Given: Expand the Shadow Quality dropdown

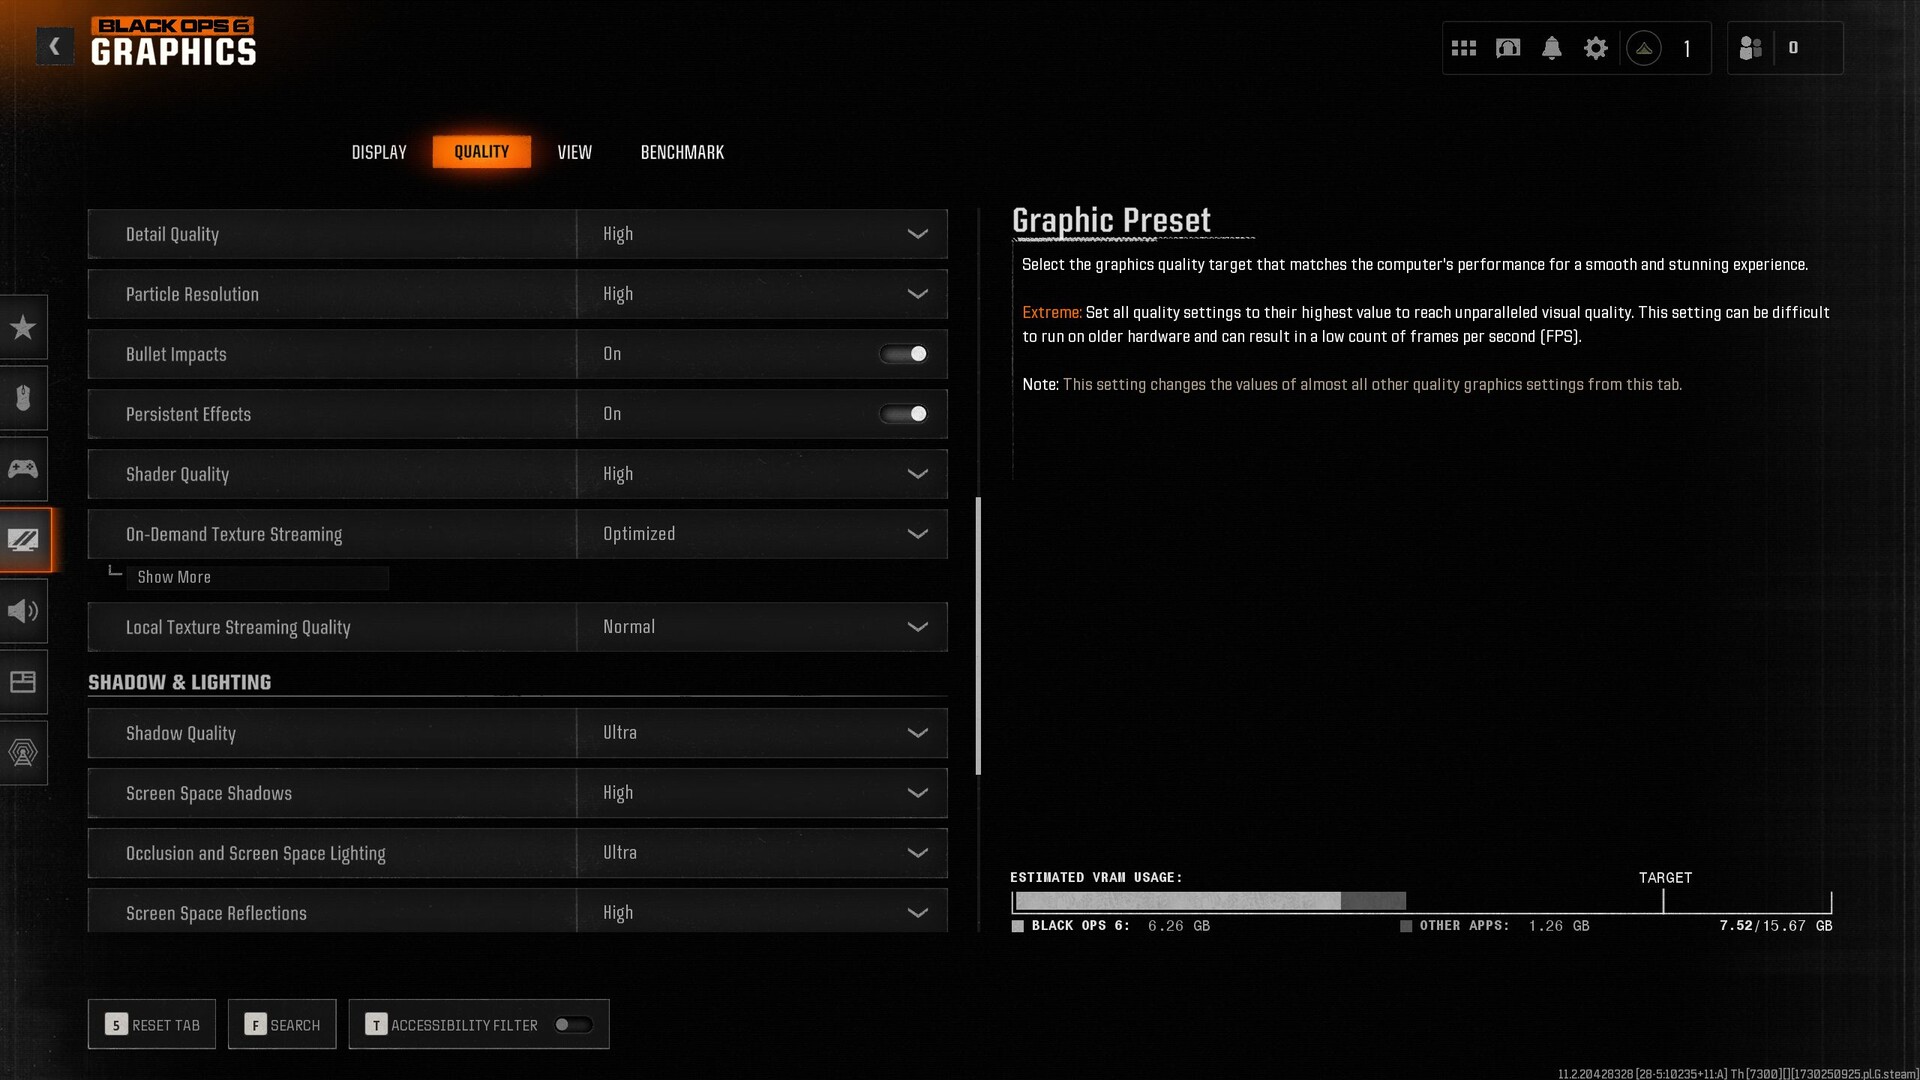Looking at the screenshot, I should click(761, 733).
